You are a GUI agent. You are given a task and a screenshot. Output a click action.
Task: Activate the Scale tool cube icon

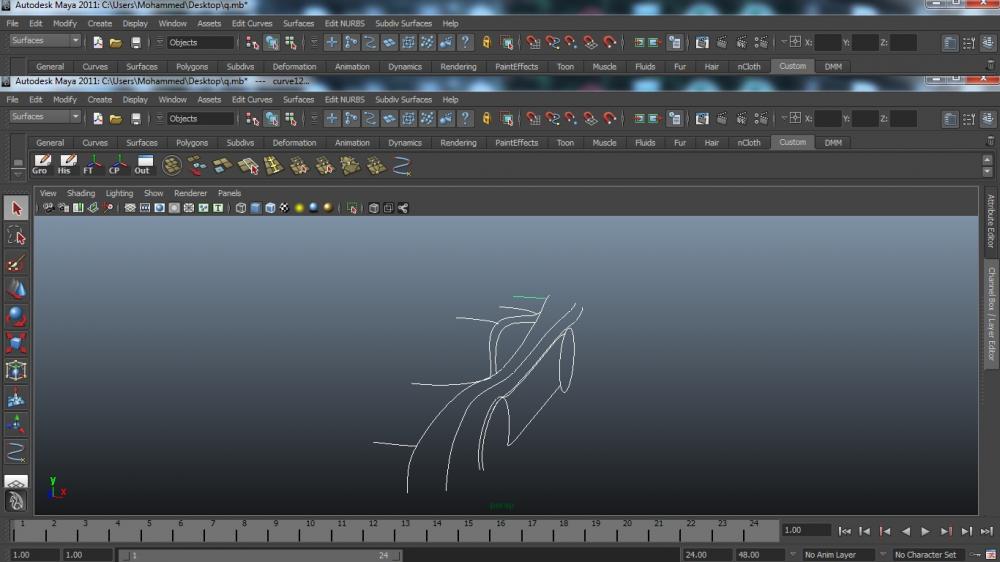coord(16,343)
